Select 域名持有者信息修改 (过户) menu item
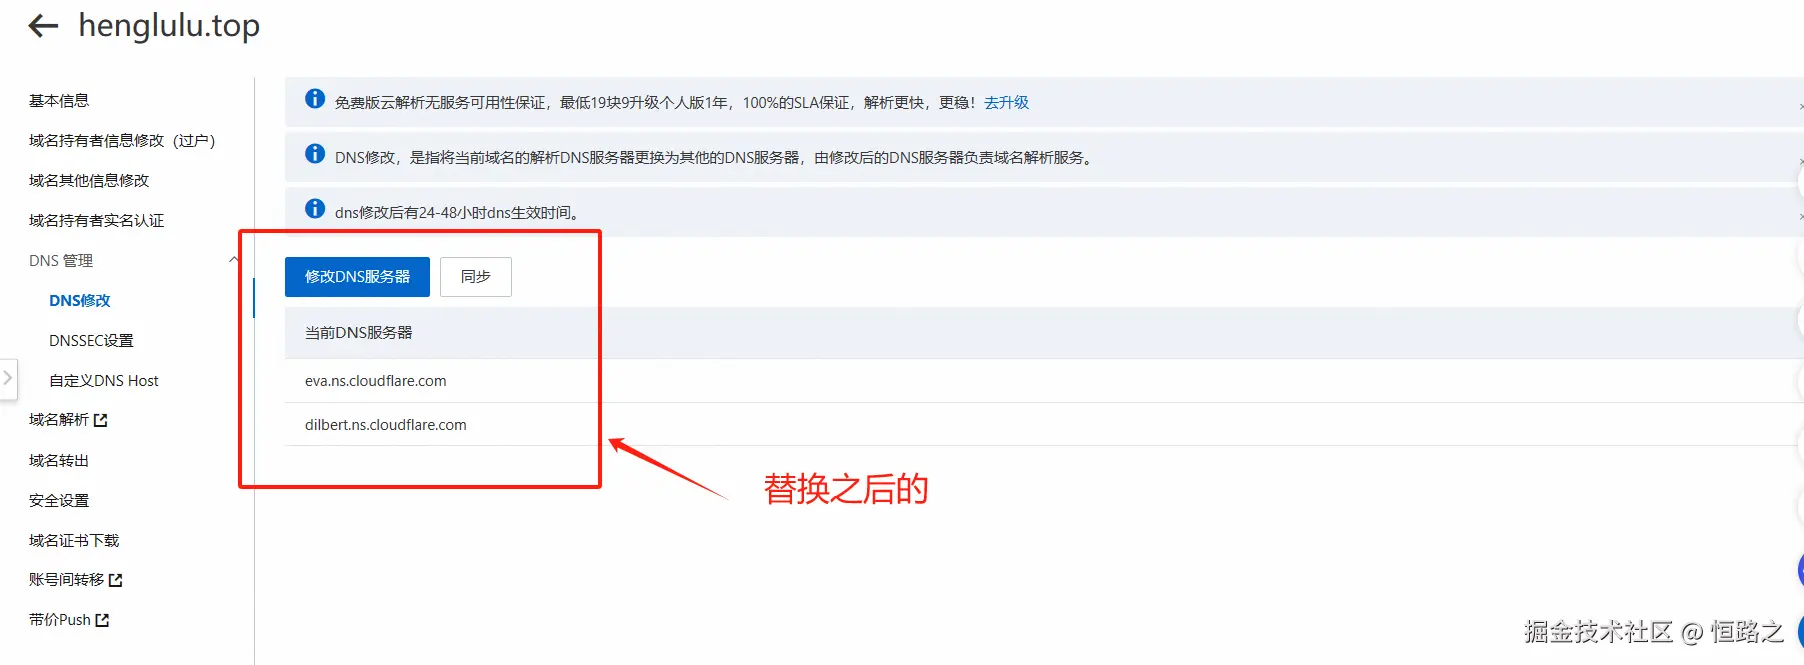1804x665 pixels. [x=122, y=141]
